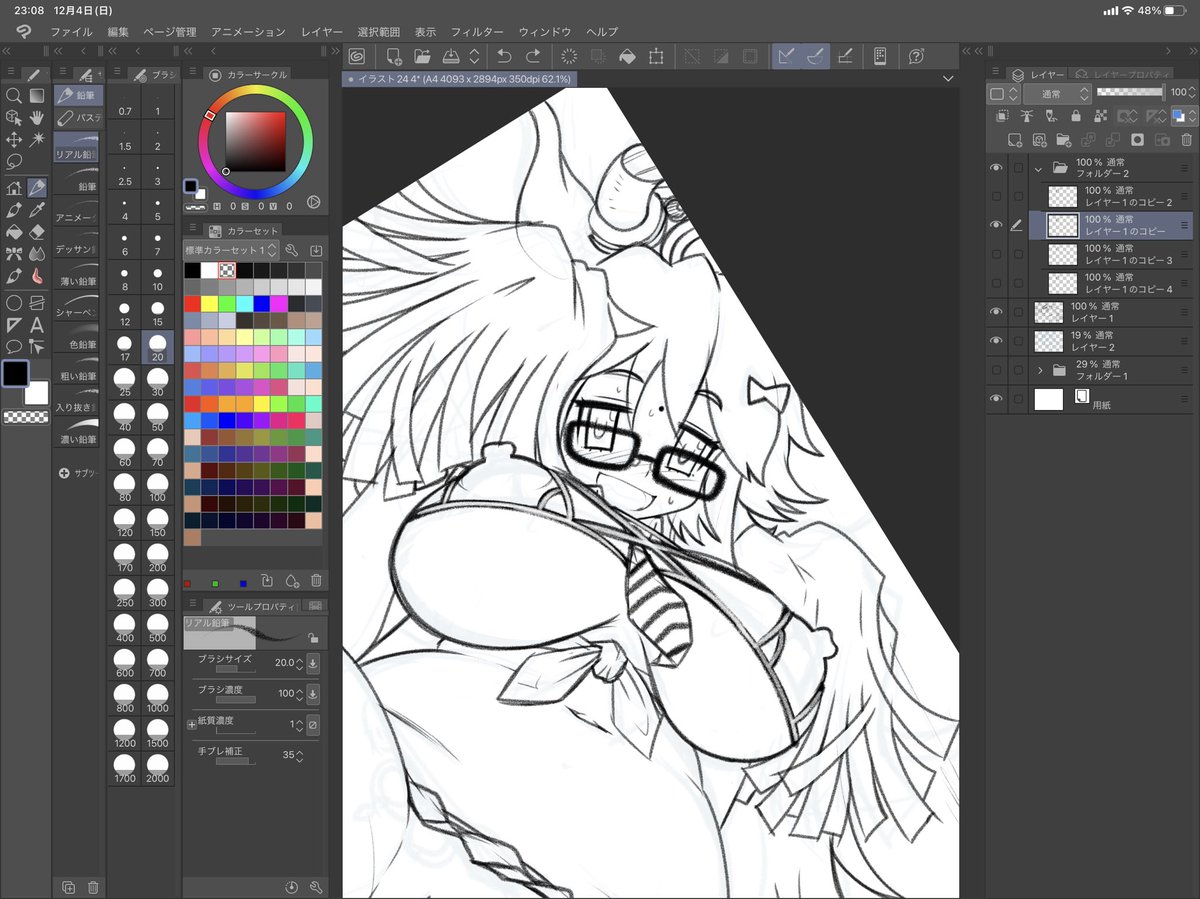Click the サブツール add button
This screenshot has height=899, width=1200.
(x=65, y=473)
